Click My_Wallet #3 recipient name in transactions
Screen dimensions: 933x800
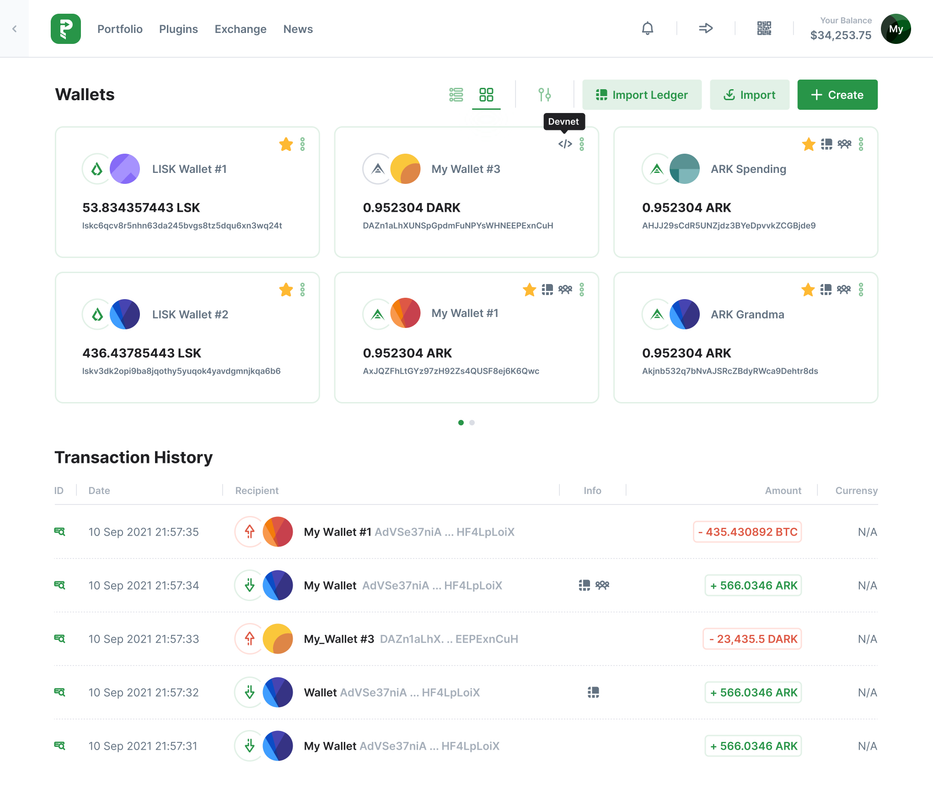click(x=339, y=639)
